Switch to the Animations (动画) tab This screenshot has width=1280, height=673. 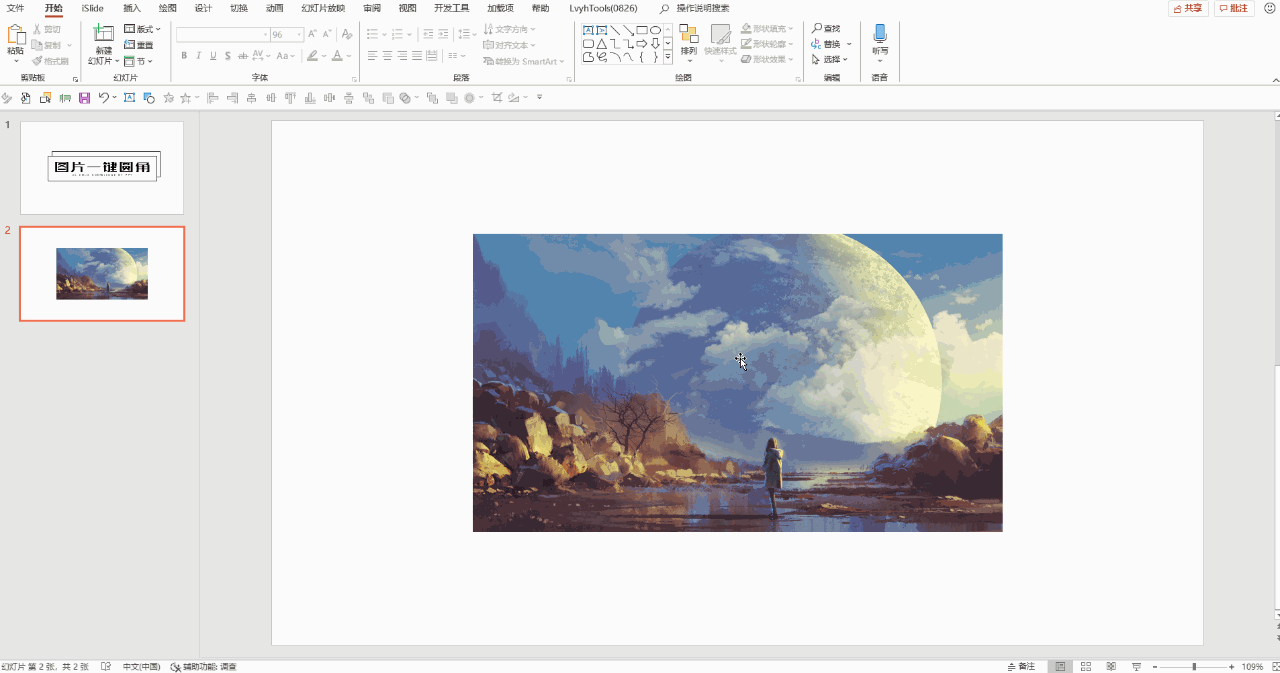point(274,8)
